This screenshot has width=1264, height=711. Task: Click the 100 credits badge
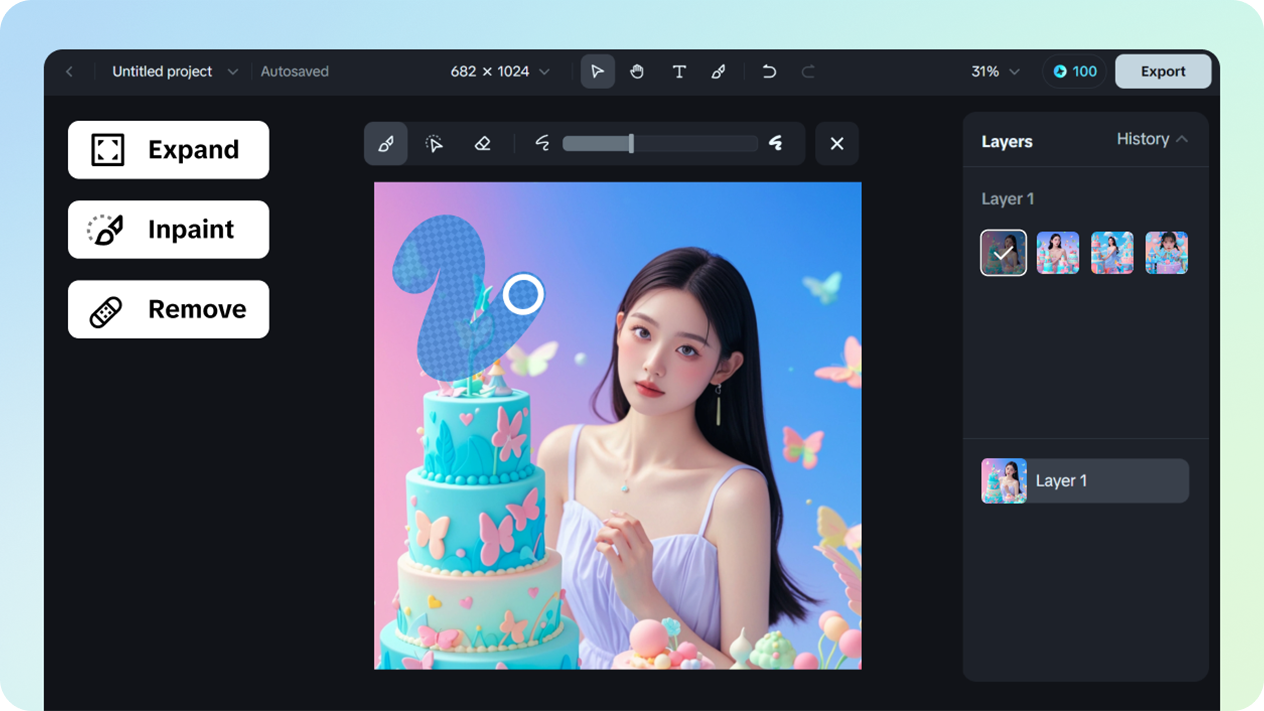(1075, 72)
